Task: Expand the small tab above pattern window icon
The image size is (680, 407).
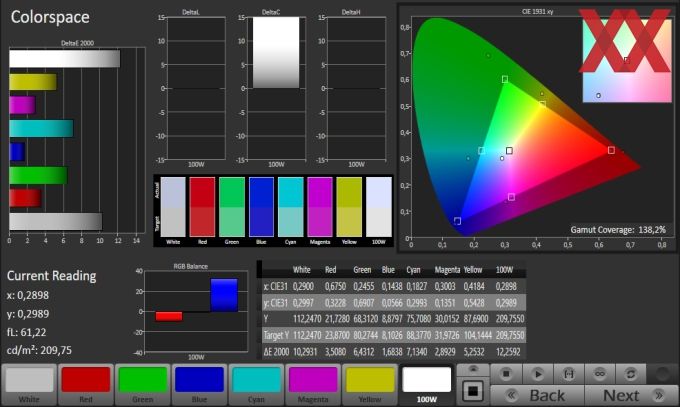Action: tap(473, 370)
